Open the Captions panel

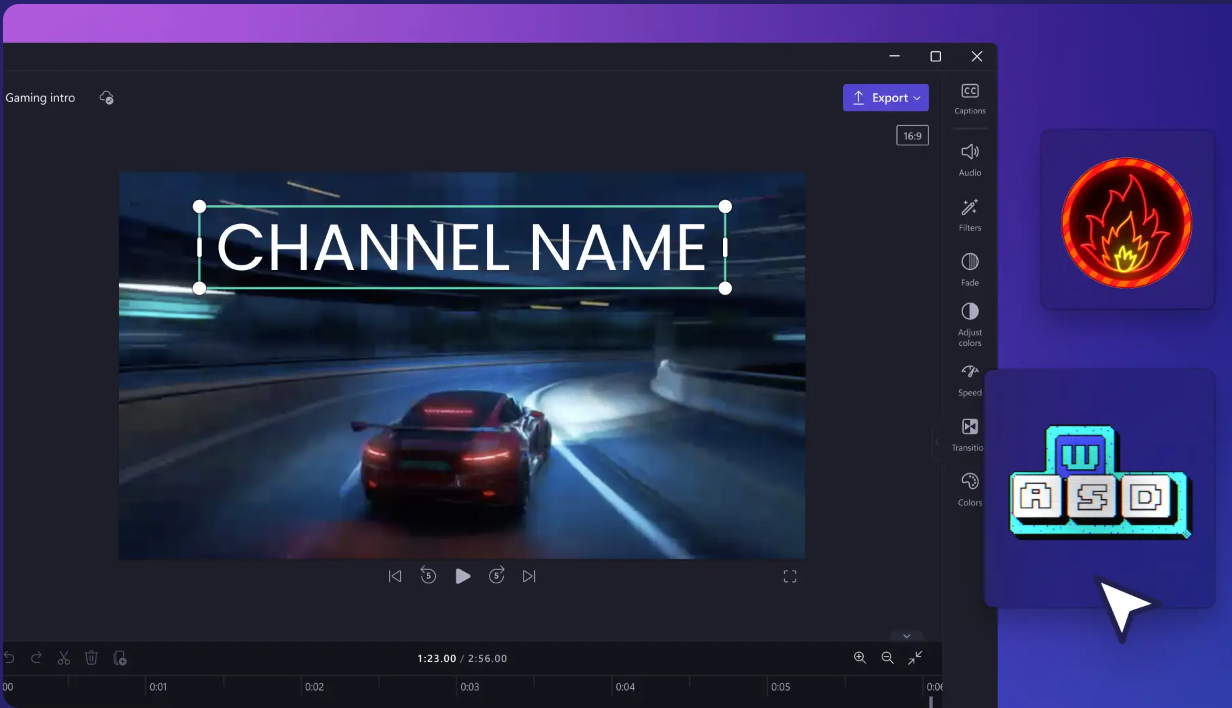(969, 98)
